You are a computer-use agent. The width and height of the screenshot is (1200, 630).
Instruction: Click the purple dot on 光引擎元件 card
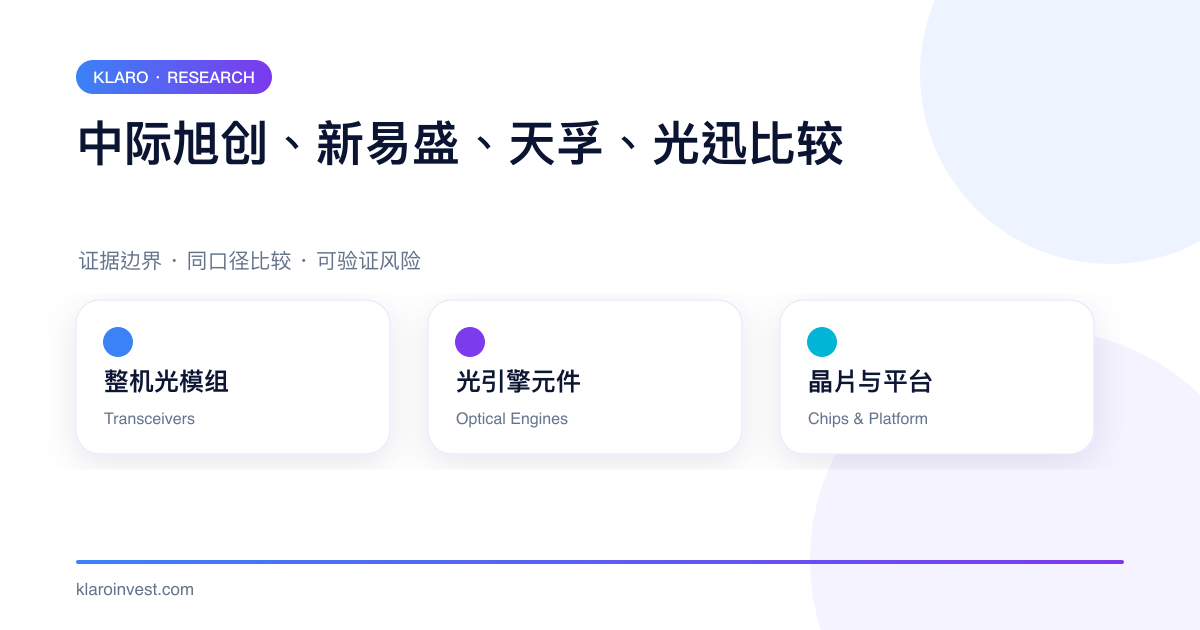click(x=470, y=342)
